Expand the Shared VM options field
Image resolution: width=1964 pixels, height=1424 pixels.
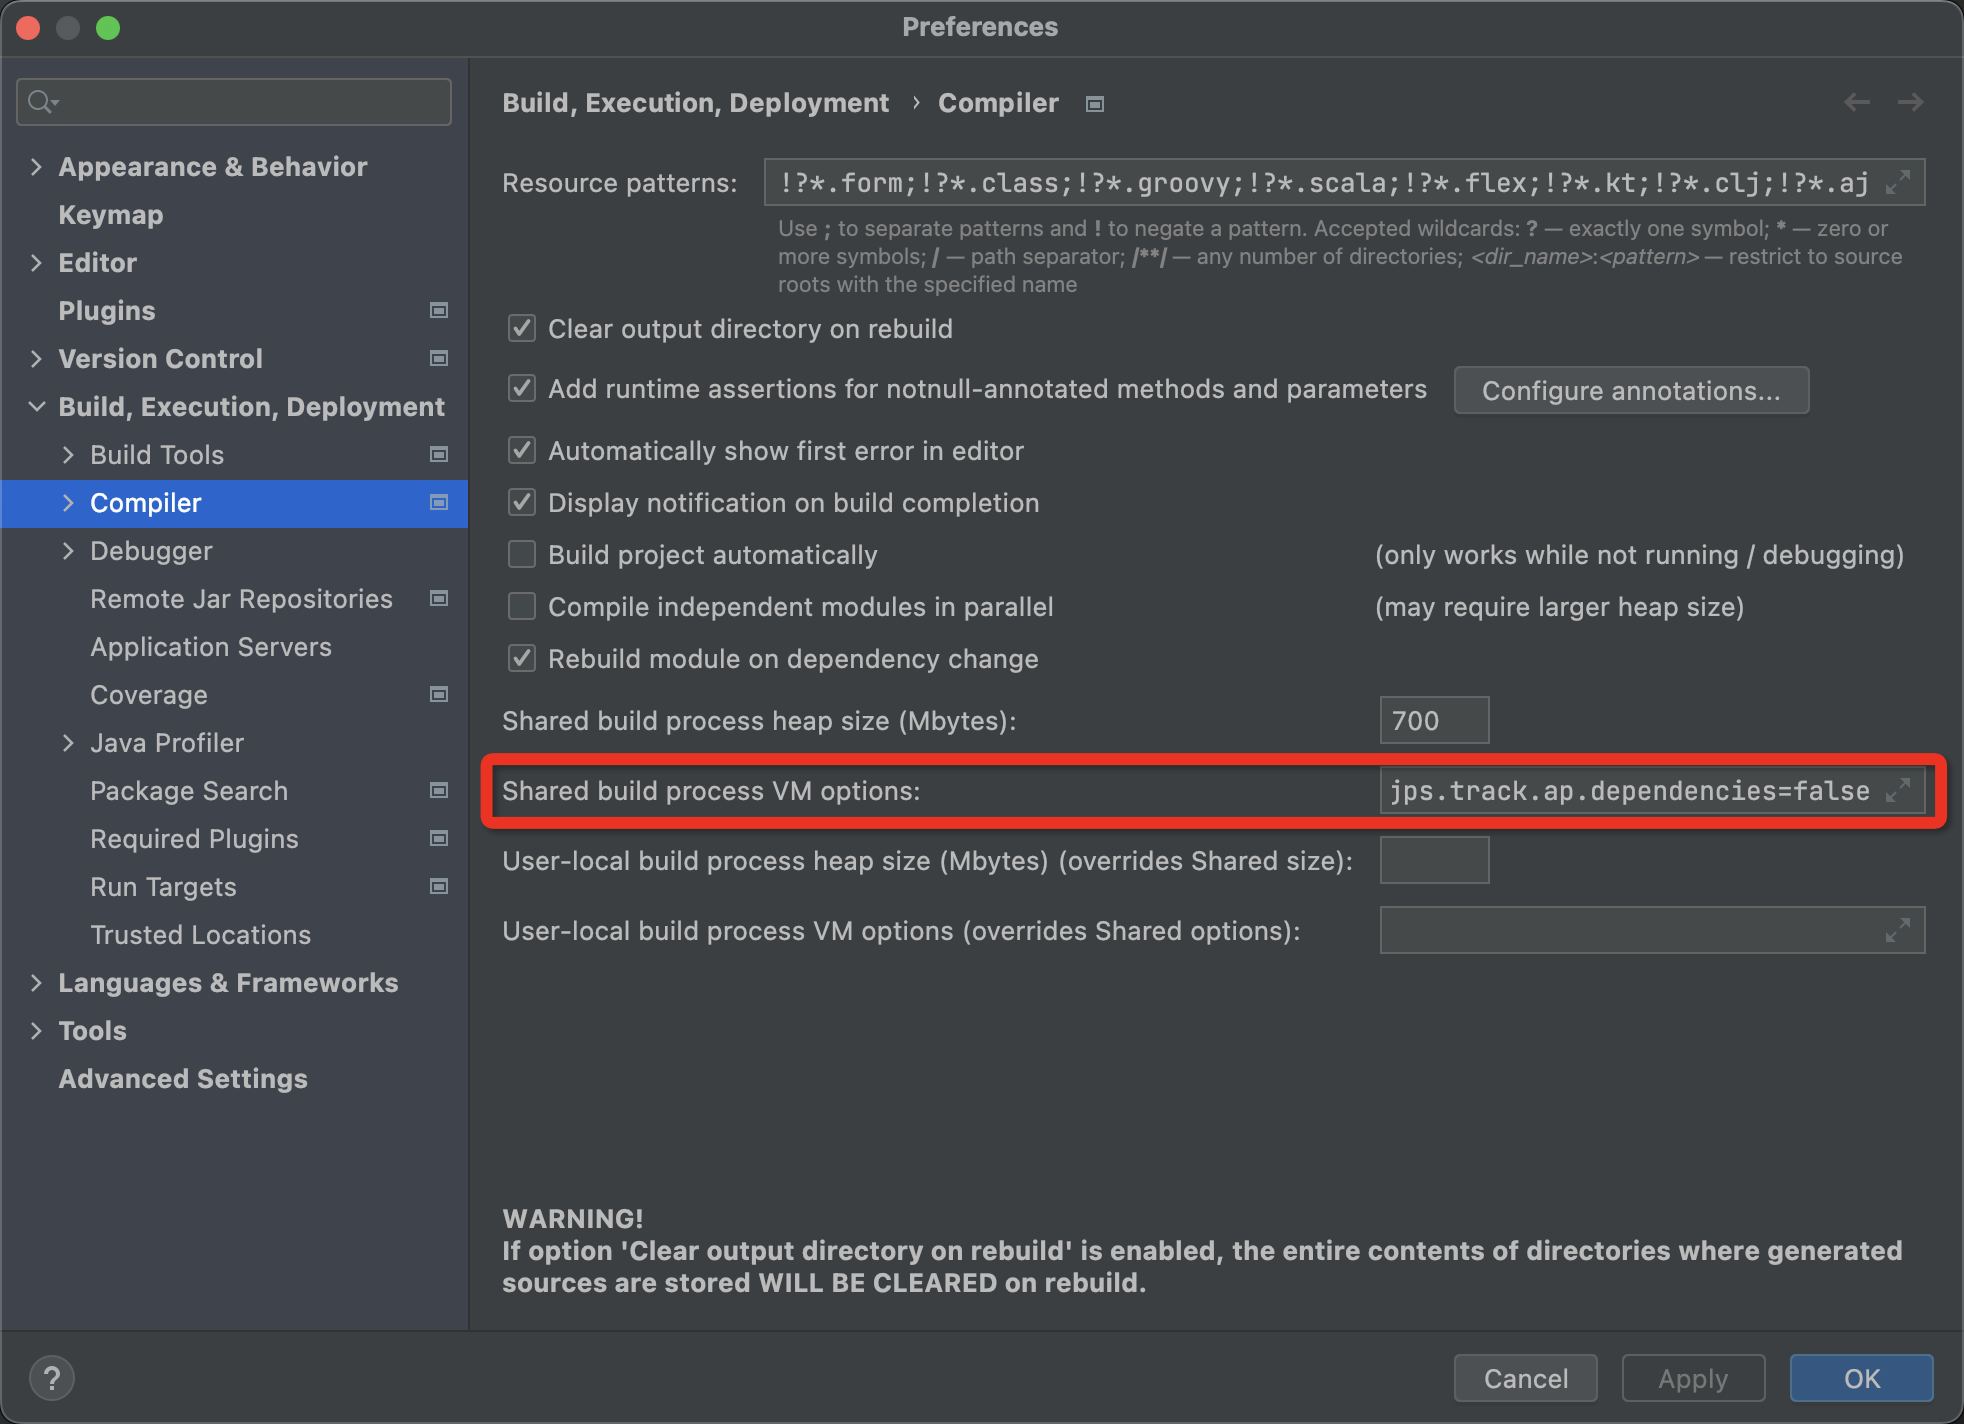pos(1898,790)
